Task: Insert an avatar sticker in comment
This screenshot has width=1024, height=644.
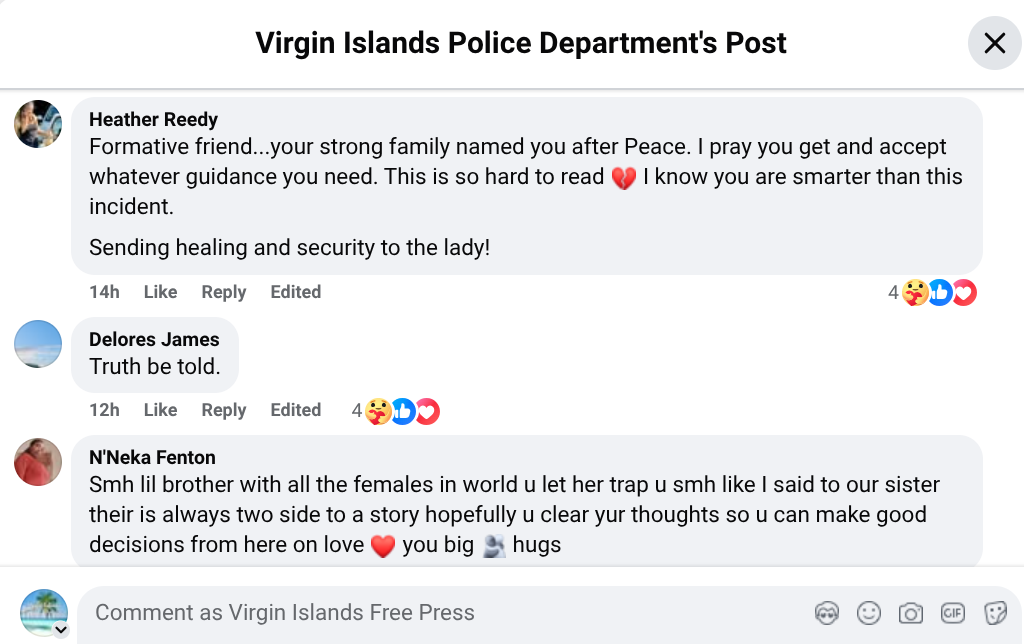Action: (x=826, y=613)
